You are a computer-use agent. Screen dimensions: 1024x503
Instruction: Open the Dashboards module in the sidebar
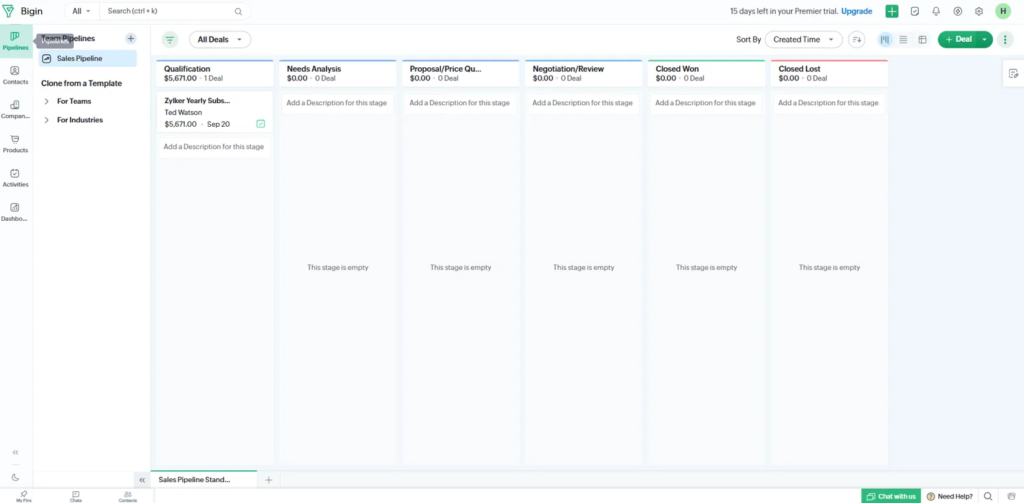click(15, 212)
